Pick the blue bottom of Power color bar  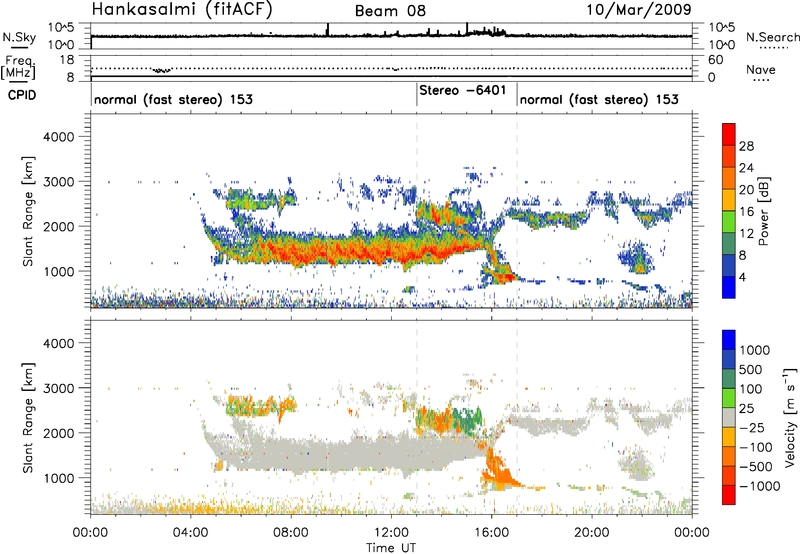[x=729, y=288]
